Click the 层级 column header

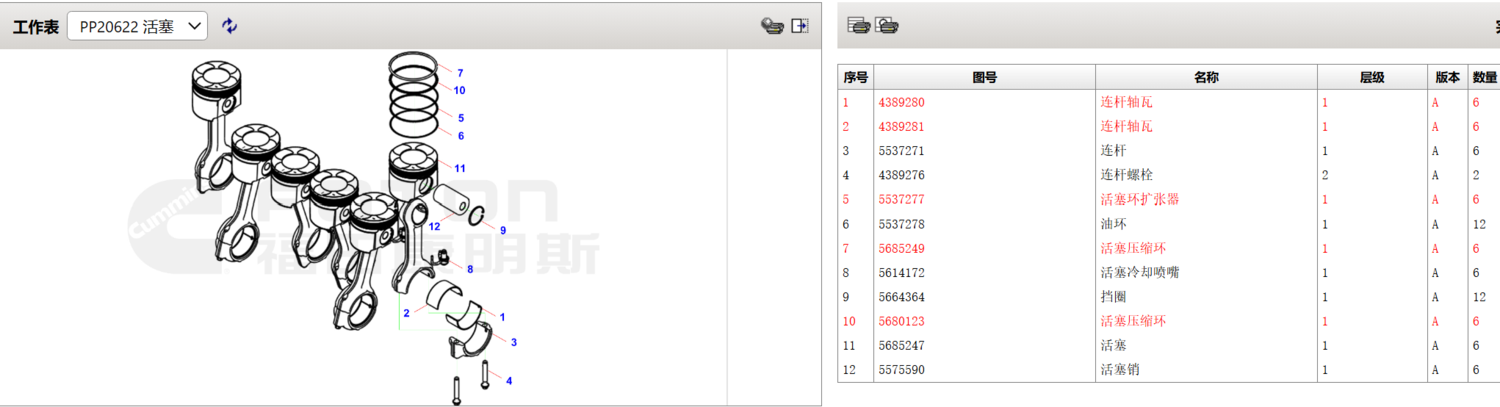(1371, 78)
